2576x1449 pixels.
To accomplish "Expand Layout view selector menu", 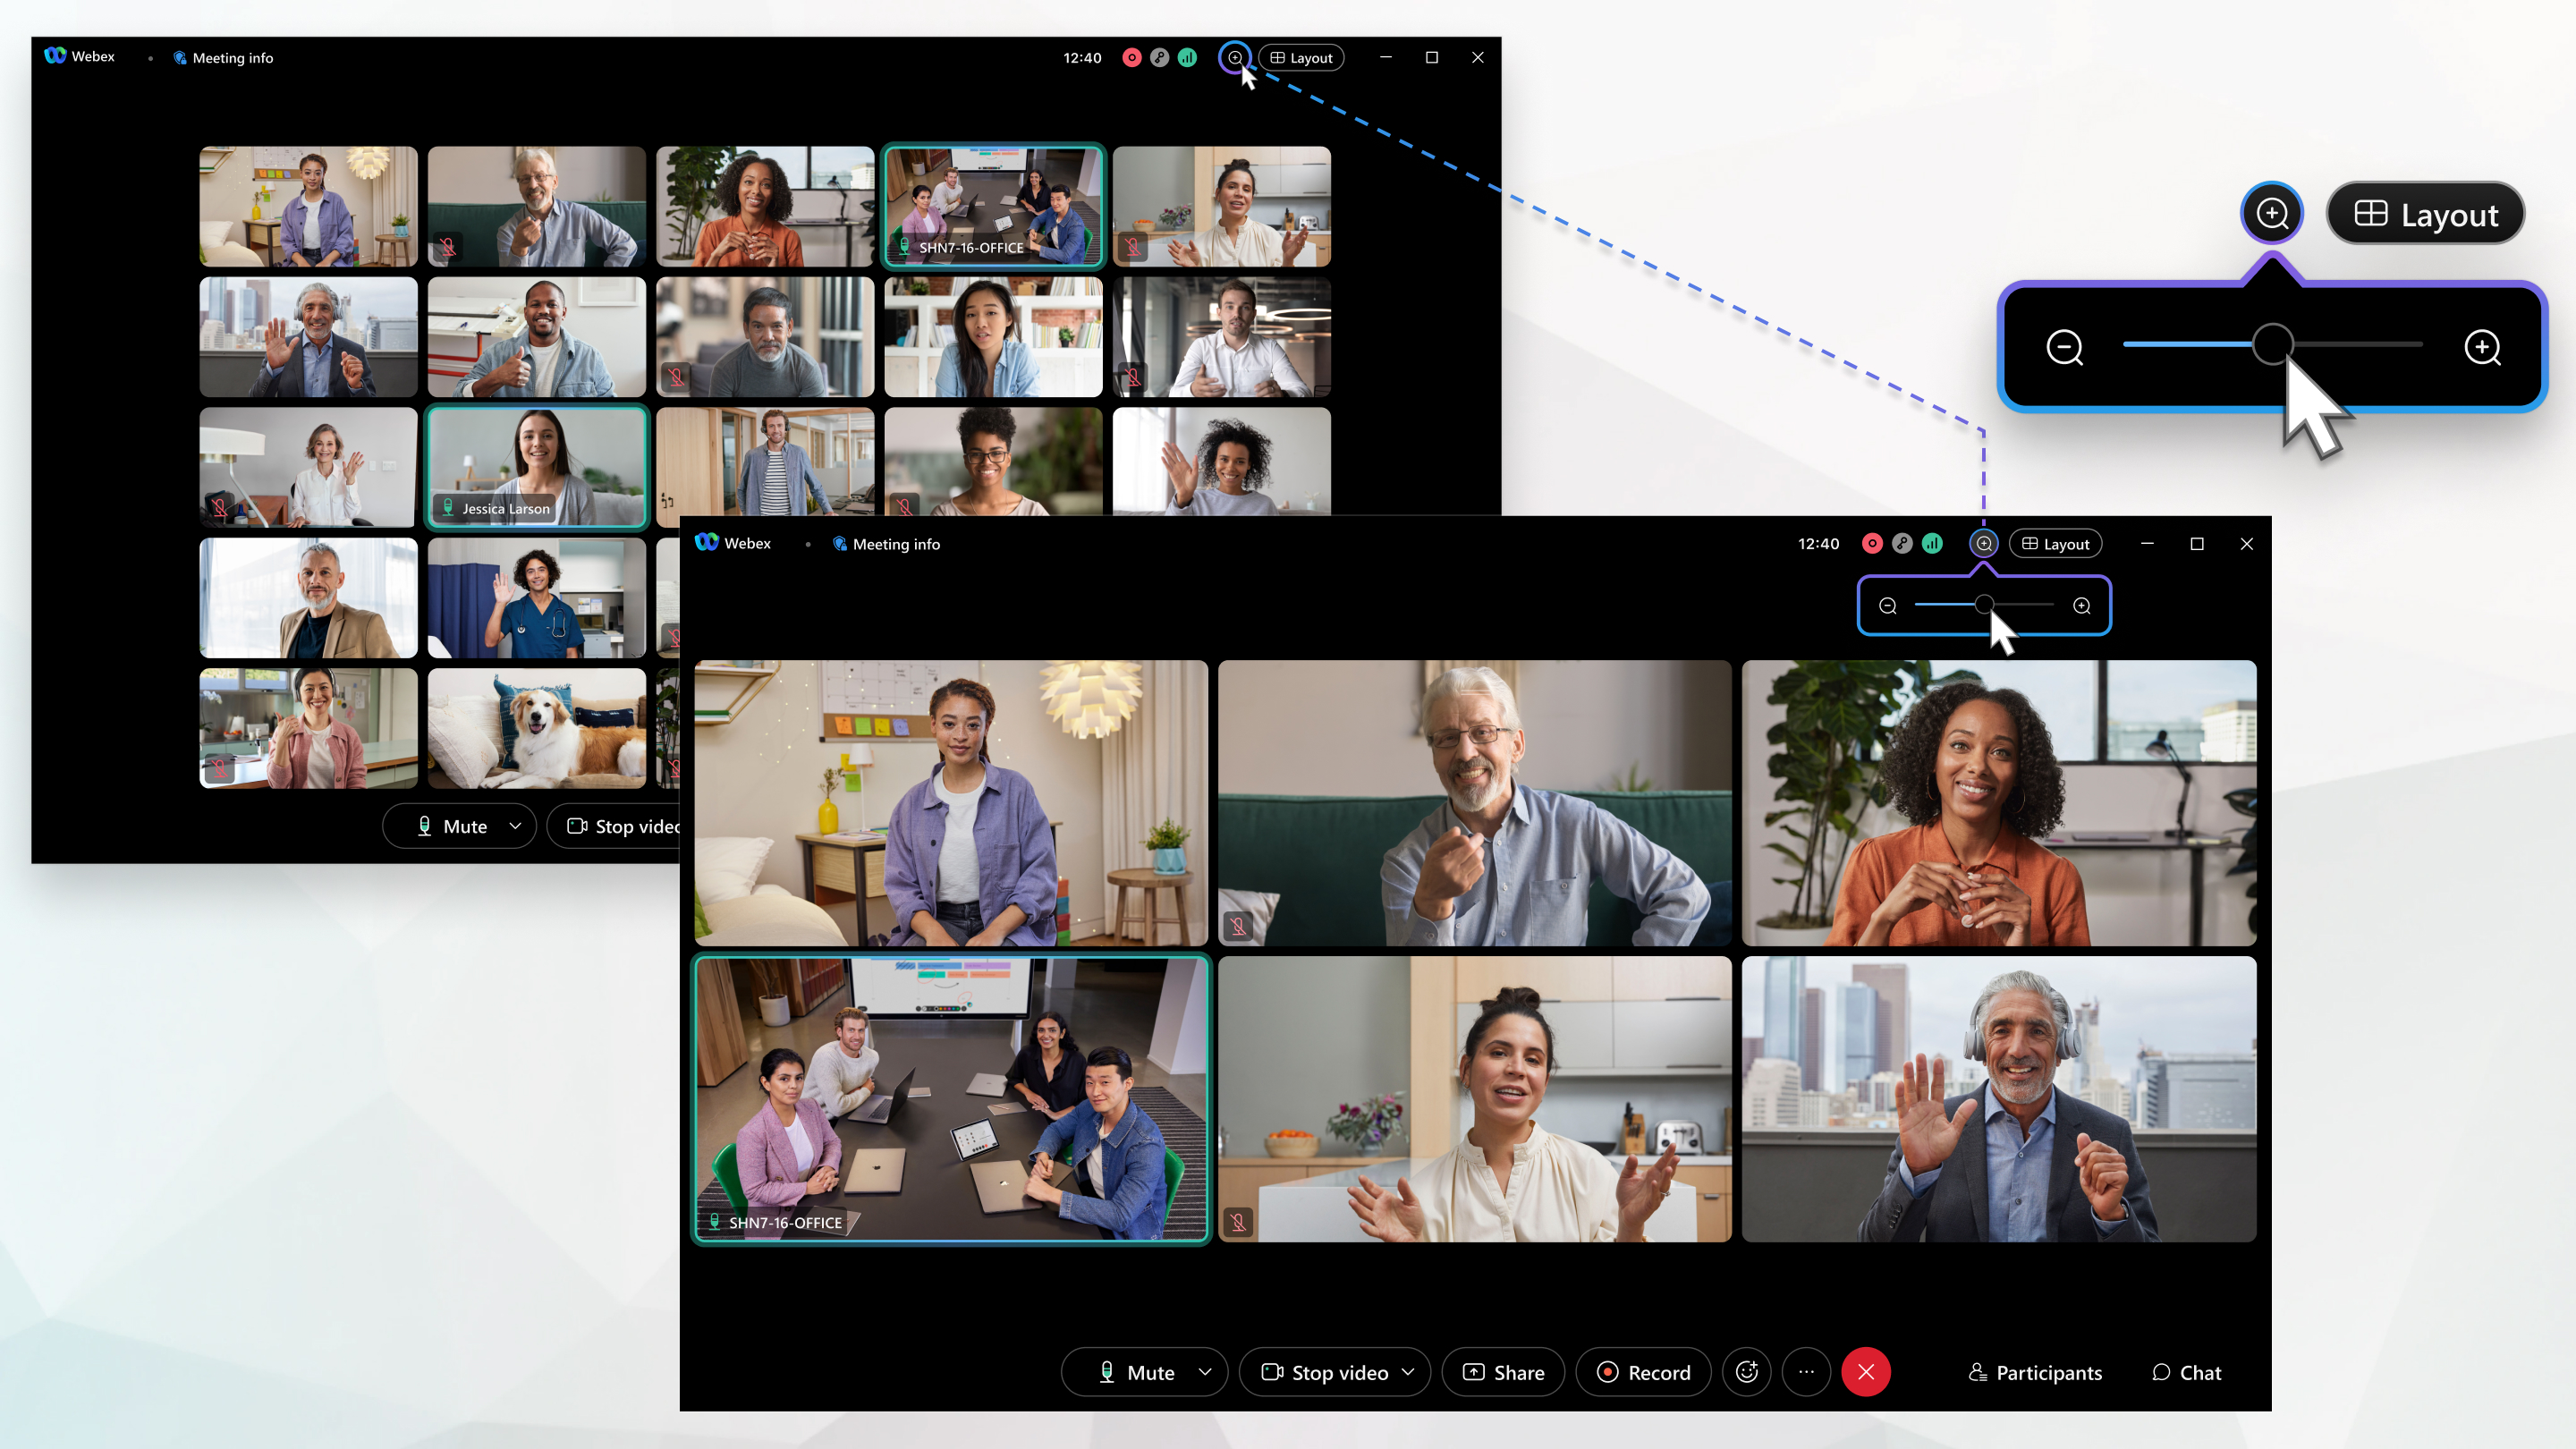I will pos(2055,543).
